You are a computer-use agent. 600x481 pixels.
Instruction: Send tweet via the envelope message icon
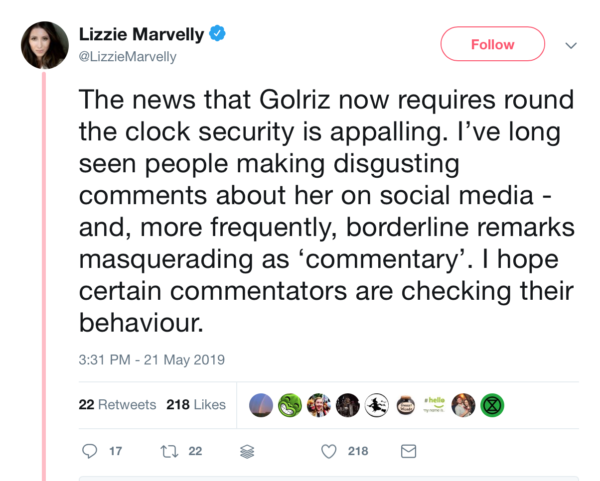point(408,452)
